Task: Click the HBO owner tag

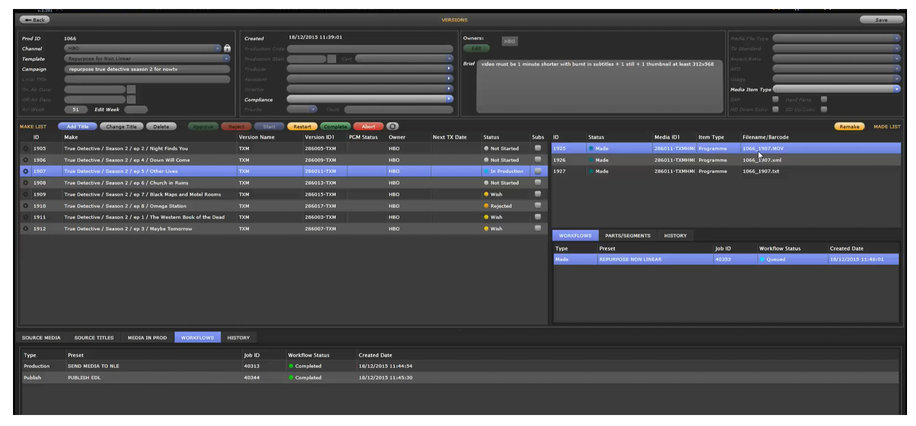Action: tap(509, 41)
